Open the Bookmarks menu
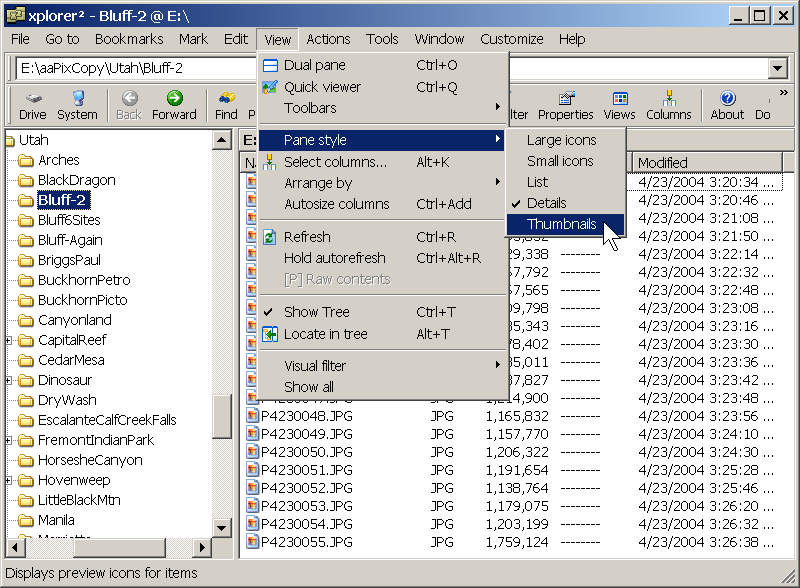 129,39
